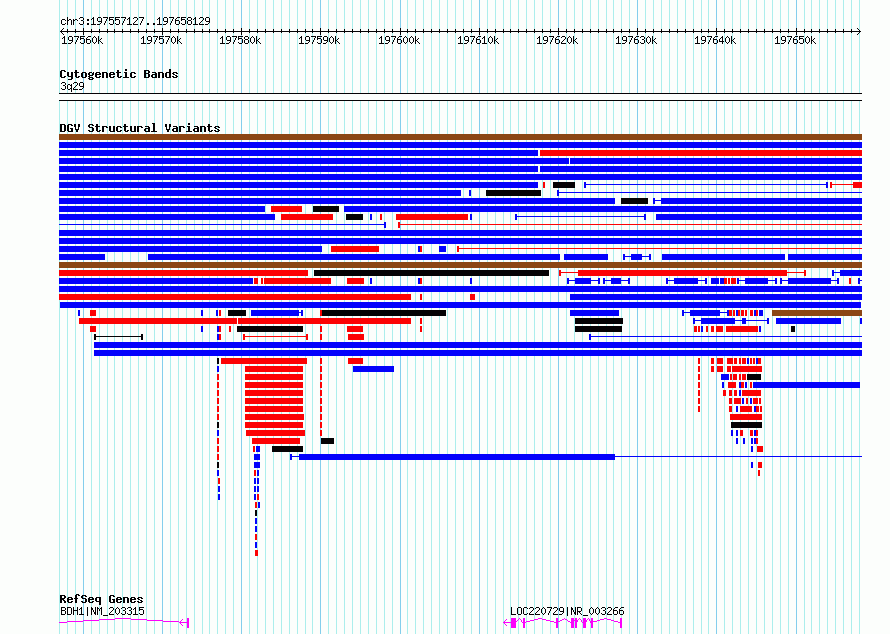Click the ruler's left arrowhead
The height and width of the screenshot is (634, 890).
click(x=62, y=31)
